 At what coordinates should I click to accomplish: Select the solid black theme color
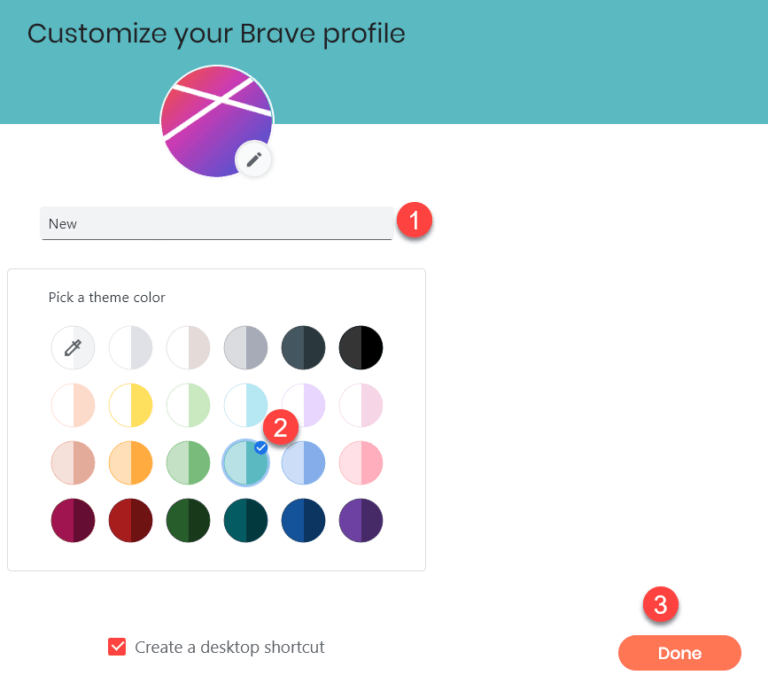click(x=361, y=348)
